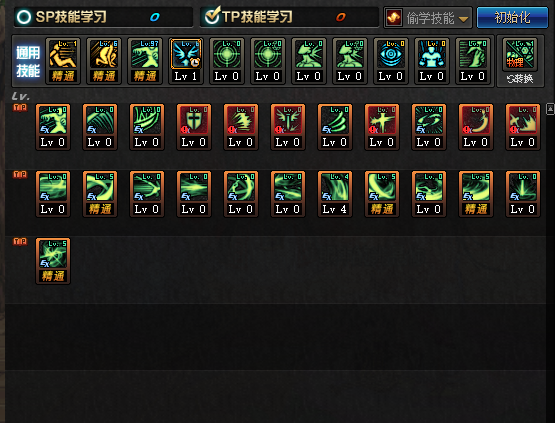This screenshot has height=423, width=555.
Task: Click the small orange icon left of 偷学技能
Action: click(394, 18)
